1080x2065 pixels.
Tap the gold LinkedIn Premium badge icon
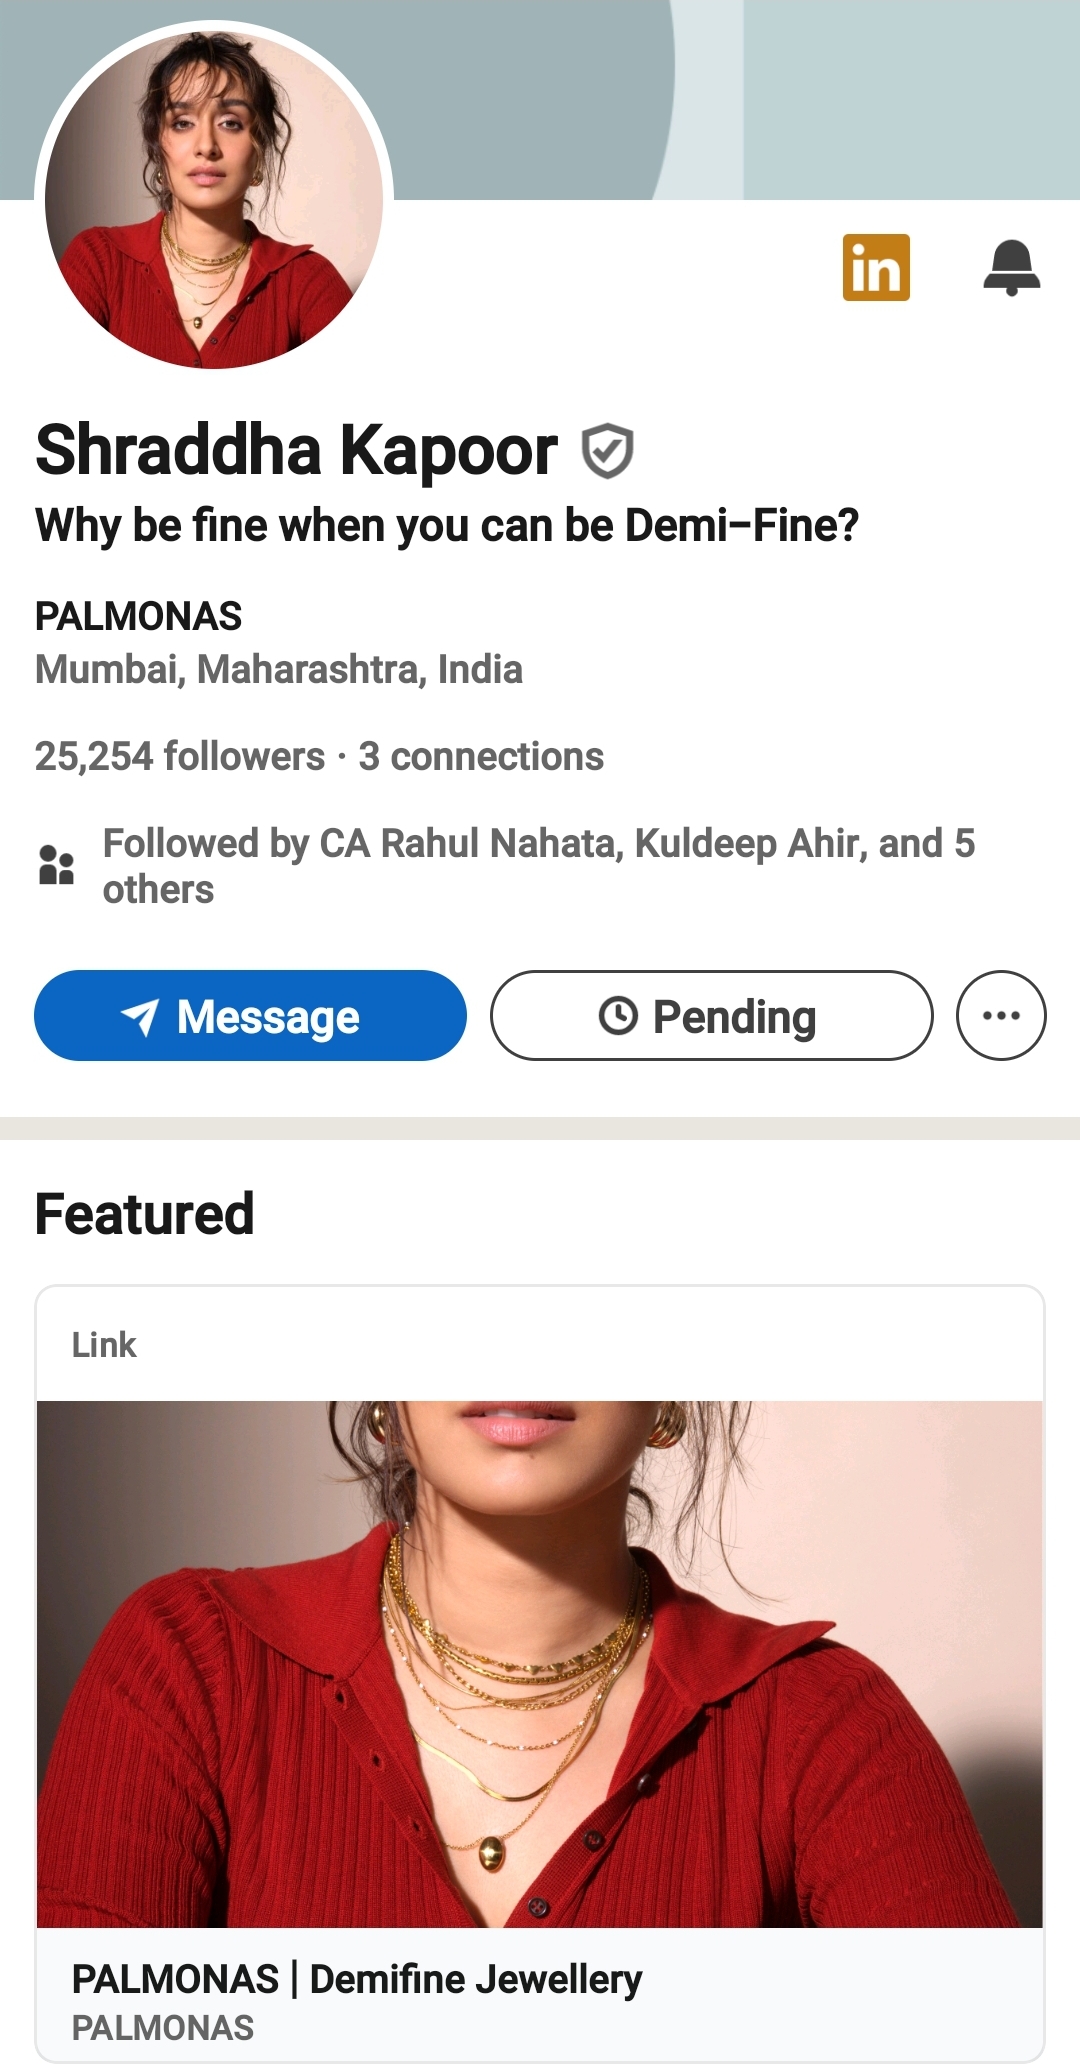[876, 268]
